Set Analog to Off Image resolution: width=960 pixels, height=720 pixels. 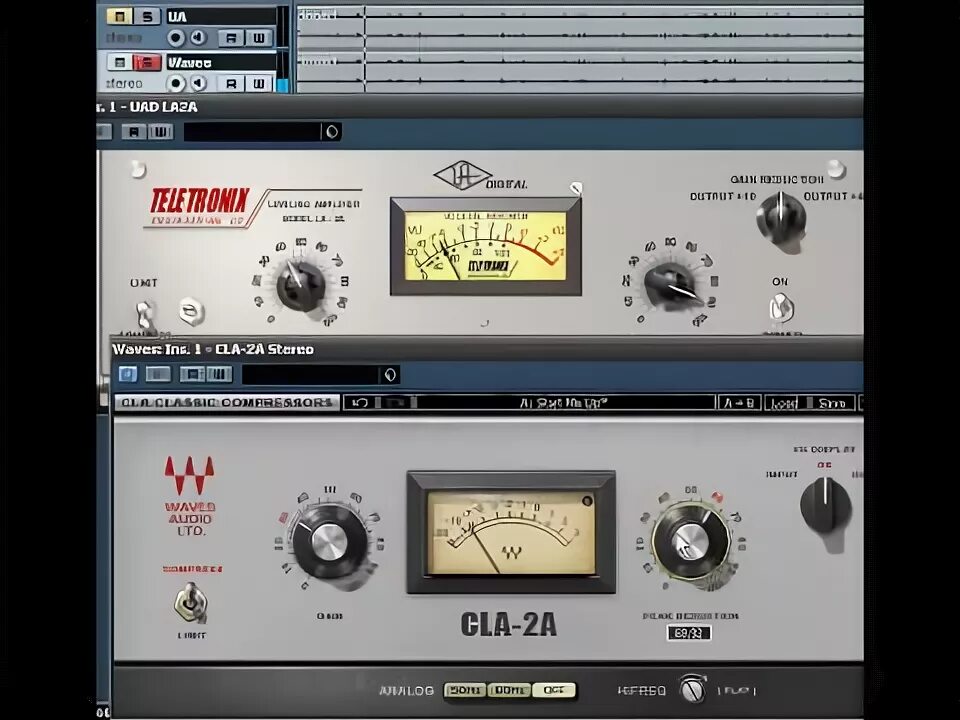(554, 690)
